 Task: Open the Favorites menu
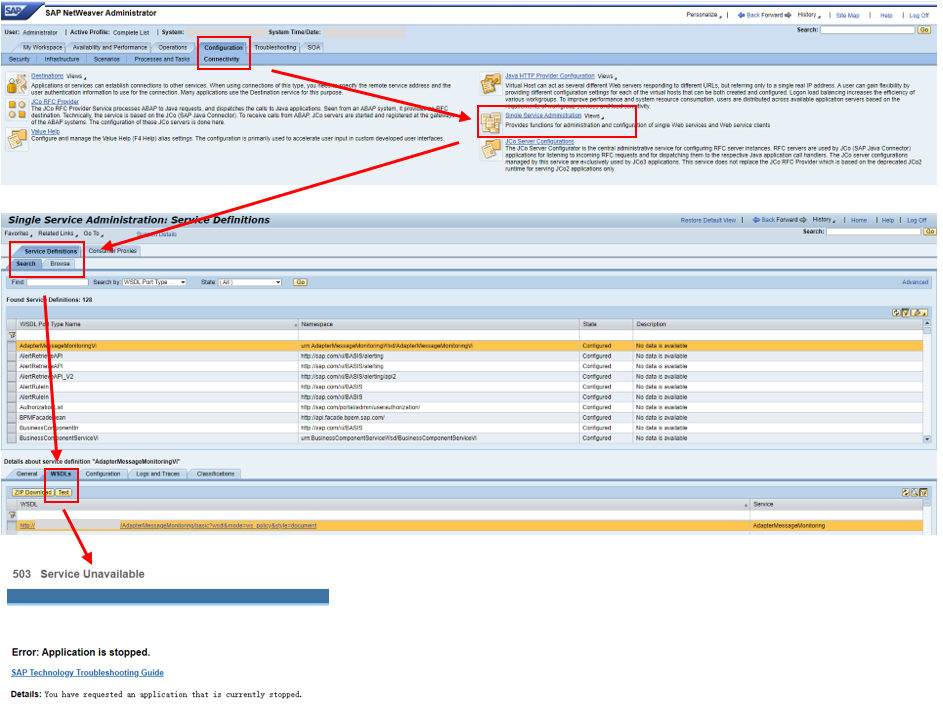click(18, 233)
